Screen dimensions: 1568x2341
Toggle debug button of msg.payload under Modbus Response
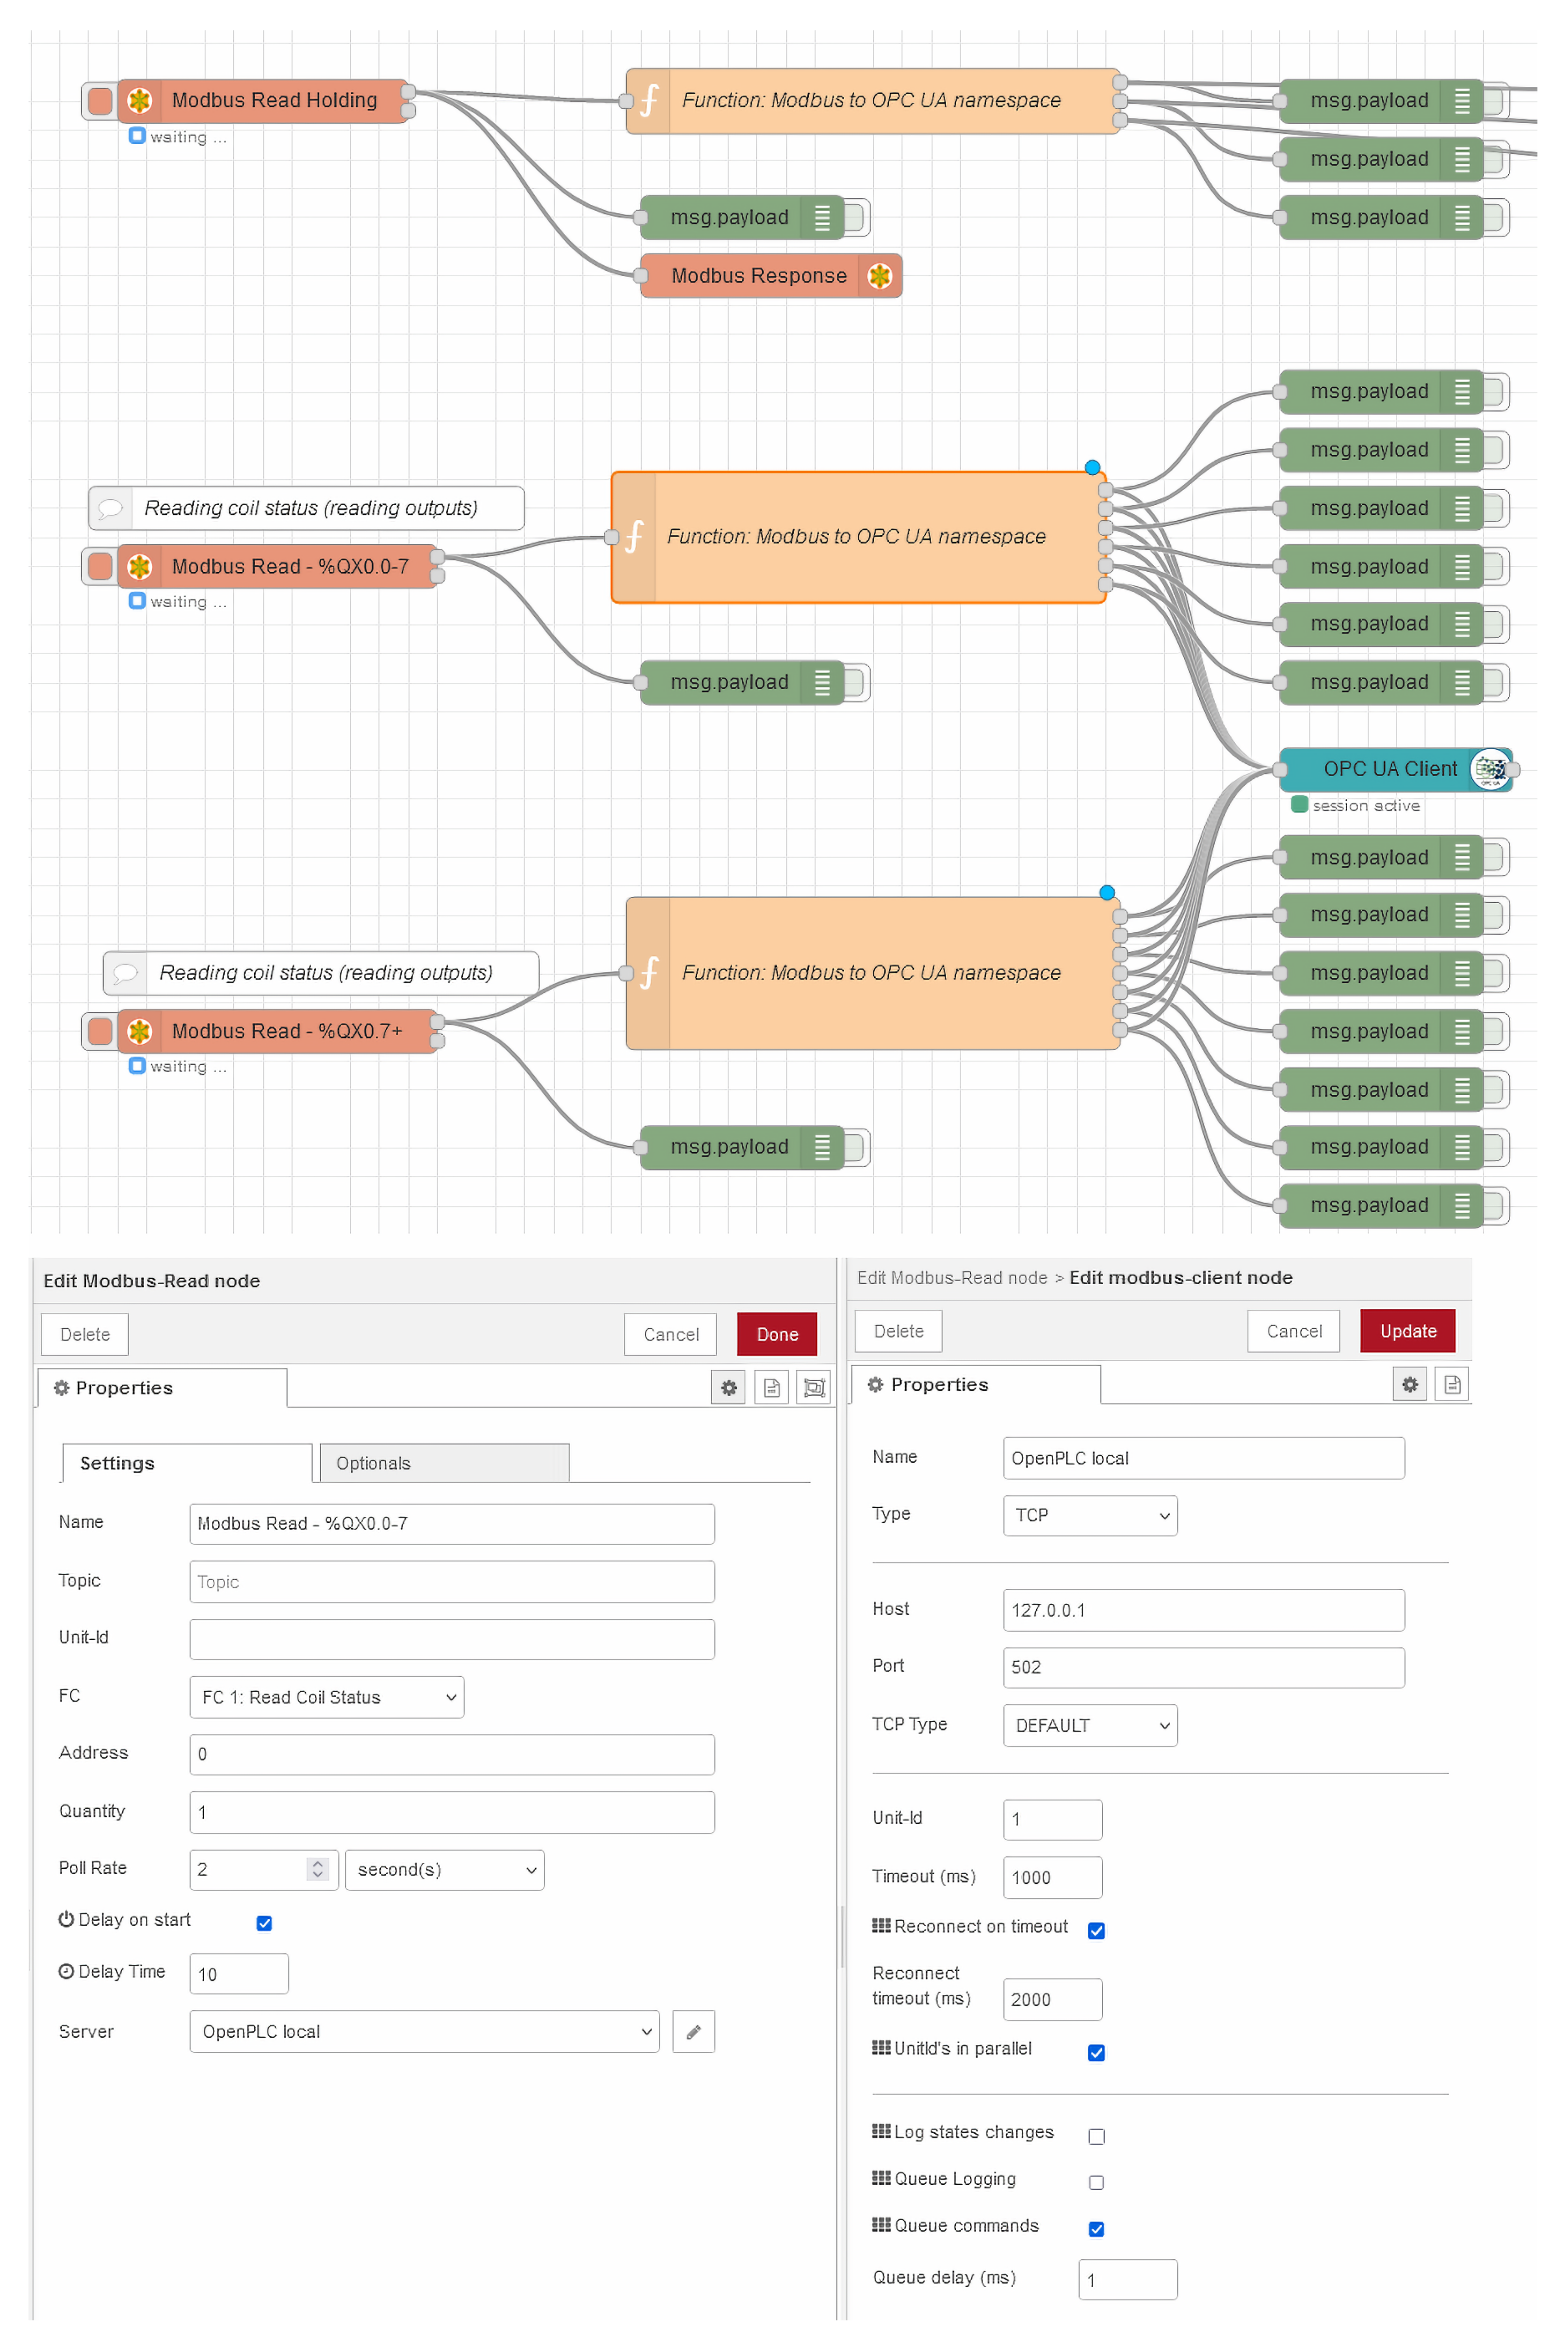(856, 682)
